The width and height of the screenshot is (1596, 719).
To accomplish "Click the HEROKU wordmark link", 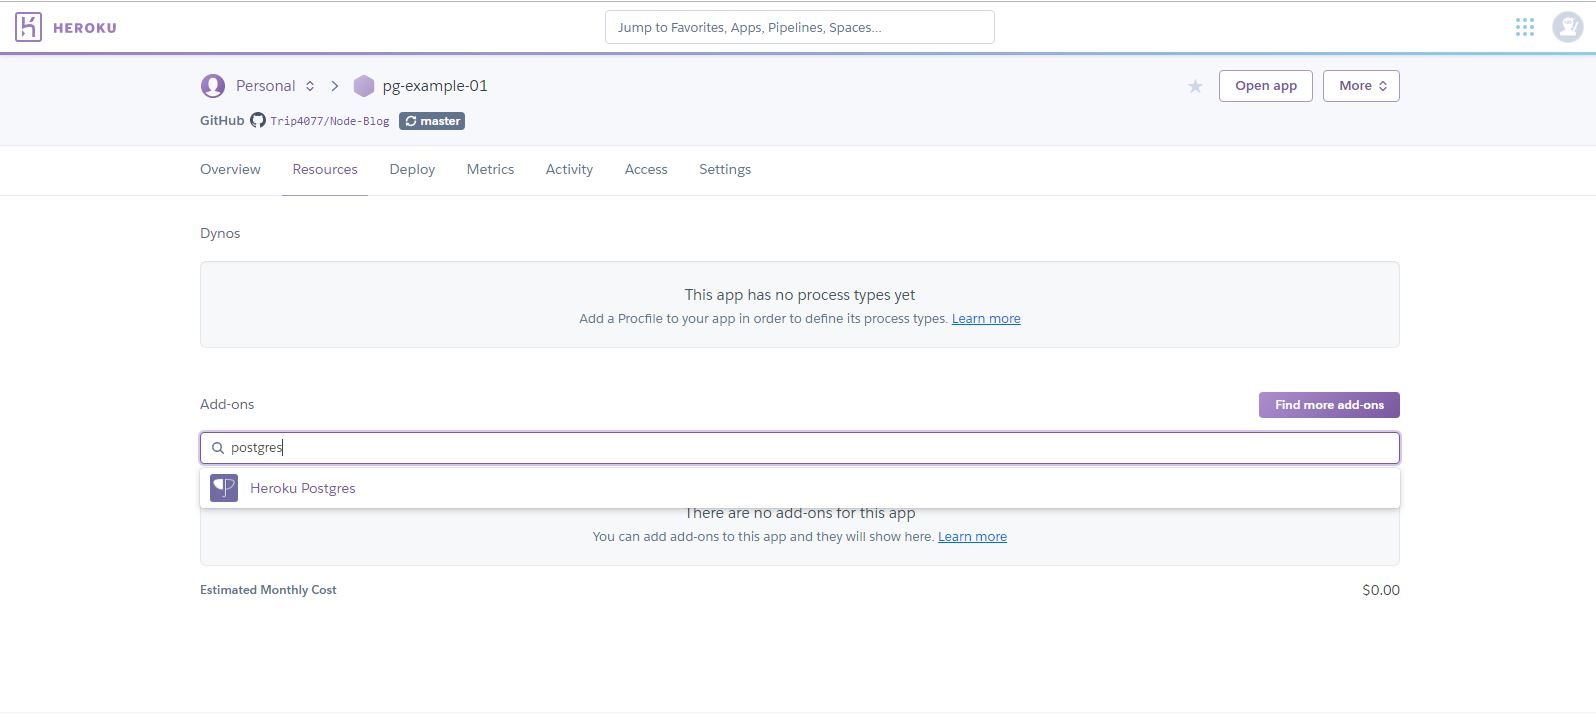I will 85,28.
